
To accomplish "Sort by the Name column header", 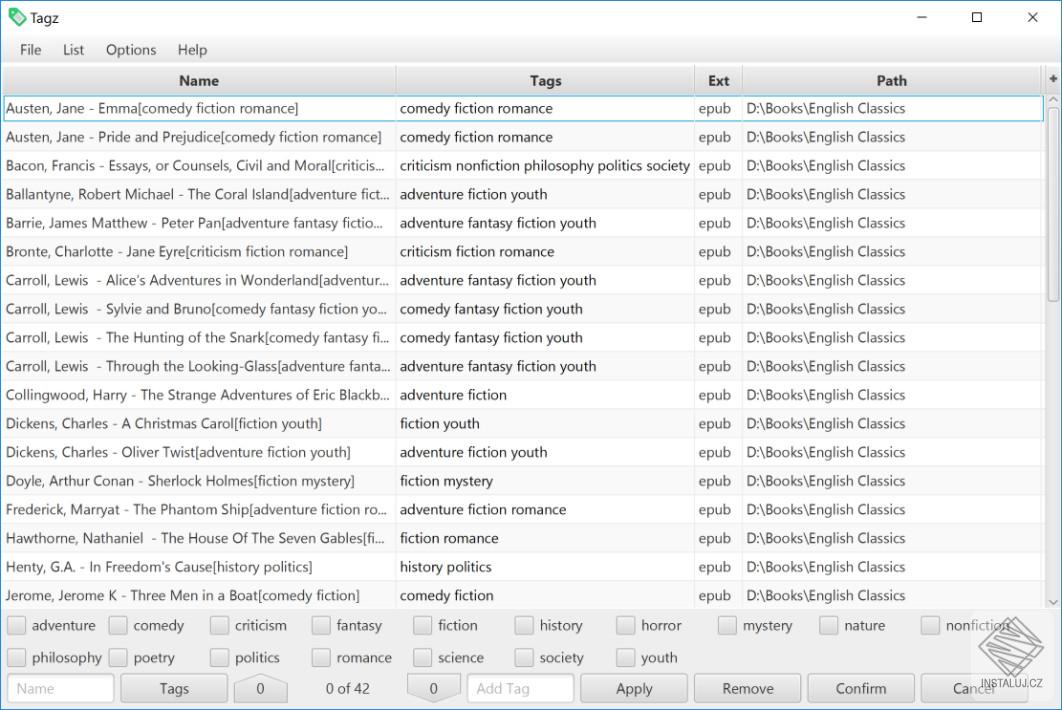I will click(199, 81).
